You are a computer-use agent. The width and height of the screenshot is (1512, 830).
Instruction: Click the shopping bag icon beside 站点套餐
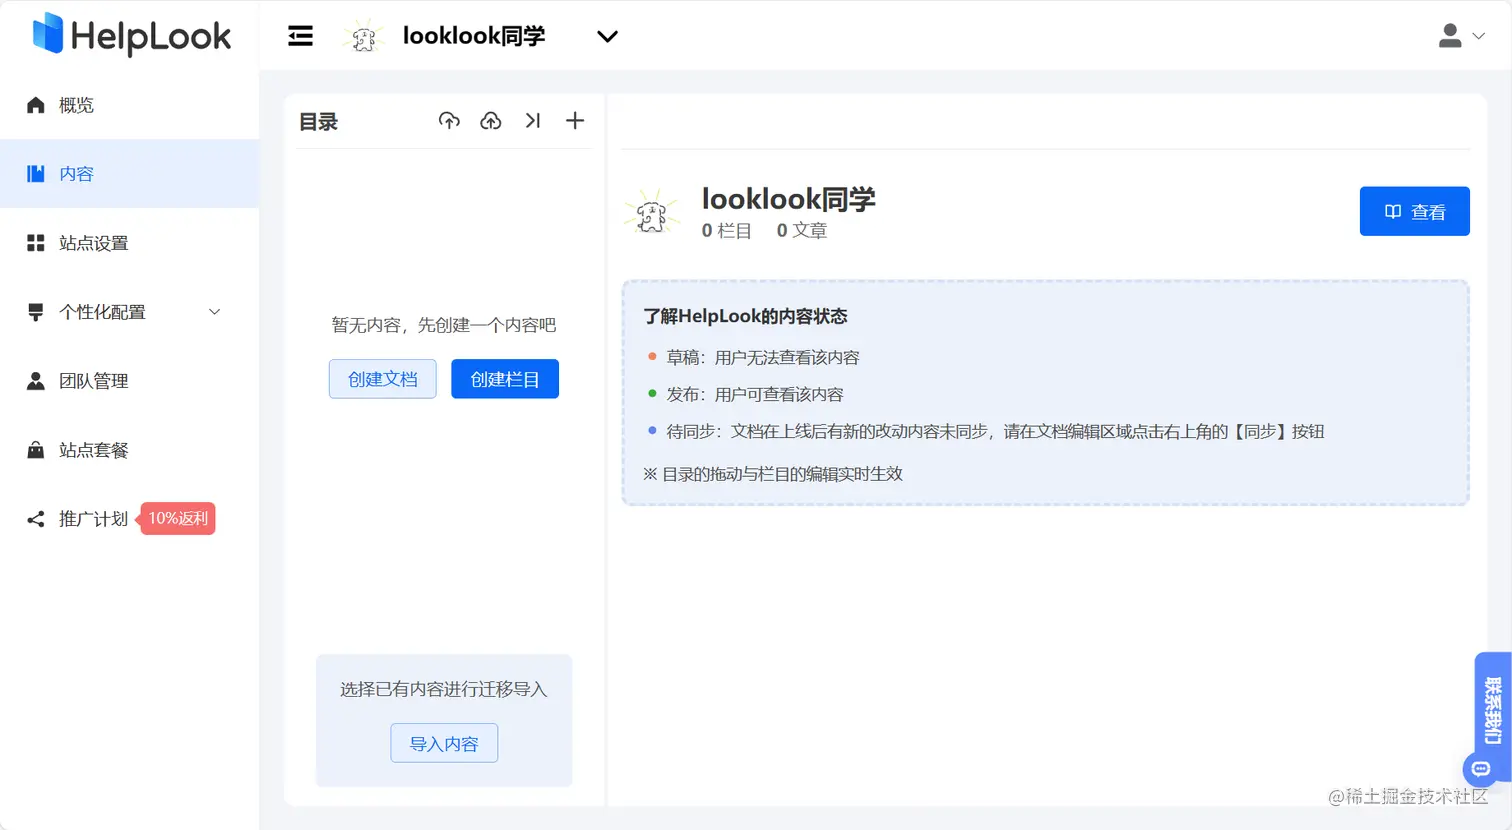point(36,450)
